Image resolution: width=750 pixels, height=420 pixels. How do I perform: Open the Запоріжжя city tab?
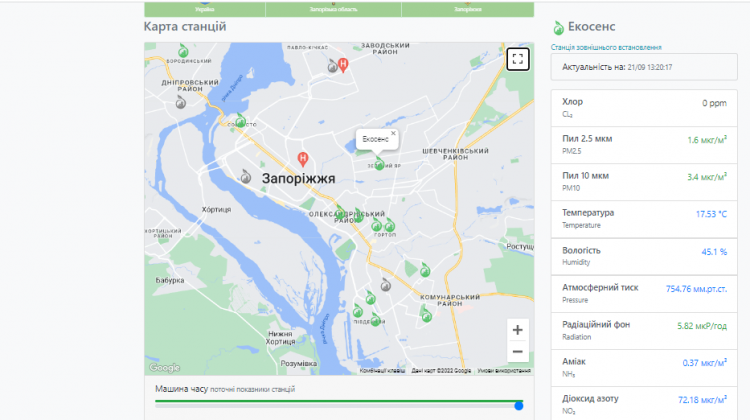[x=467, y=9]
